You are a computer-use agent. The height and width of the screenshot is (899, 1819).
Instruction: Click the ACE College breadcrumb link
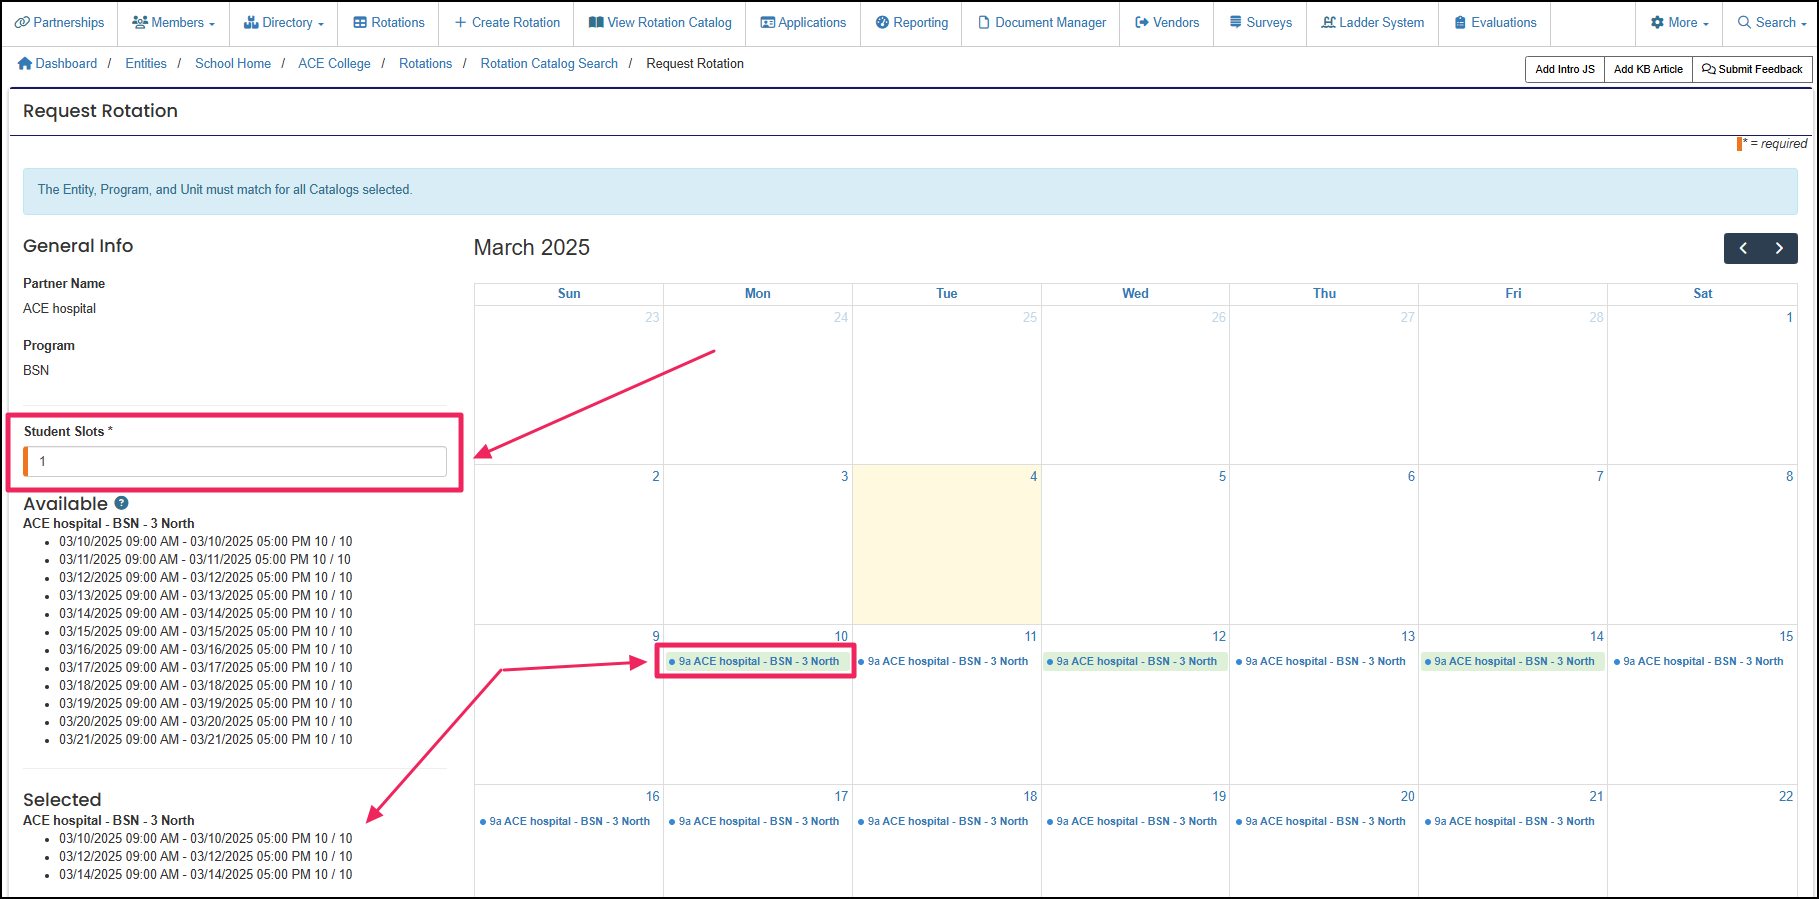[334, 64]
